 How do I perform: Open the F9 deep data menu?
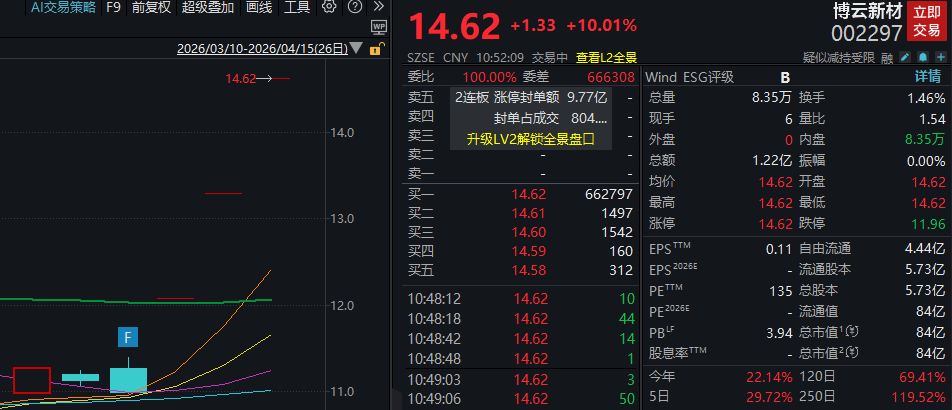click(x=113, y=7)
